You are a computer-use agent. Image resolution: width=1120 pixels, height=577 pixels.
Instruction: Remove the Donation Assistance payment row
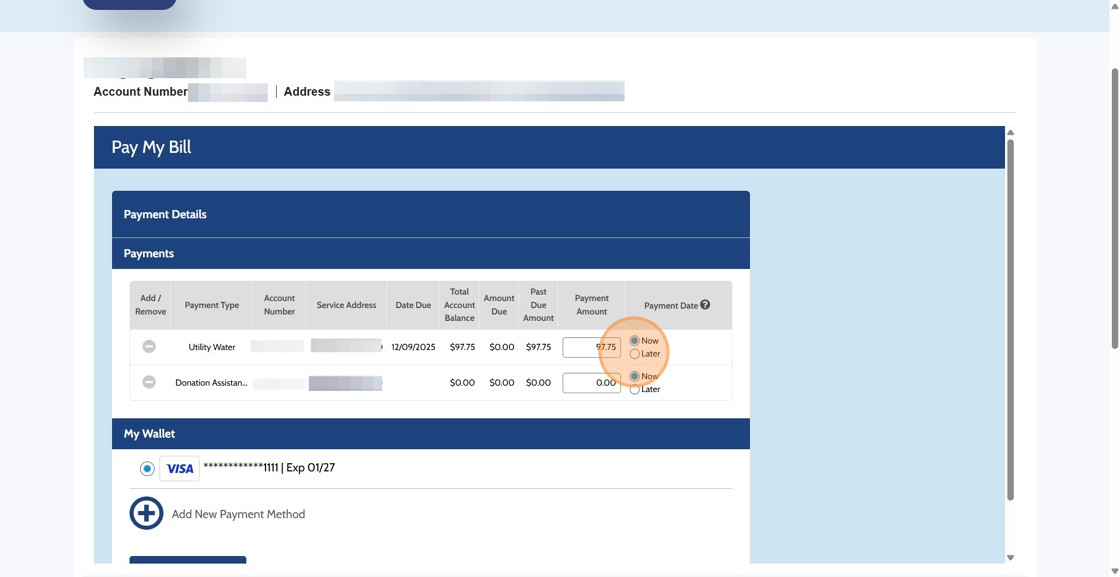pyautogui.click(x=148, y=382)
